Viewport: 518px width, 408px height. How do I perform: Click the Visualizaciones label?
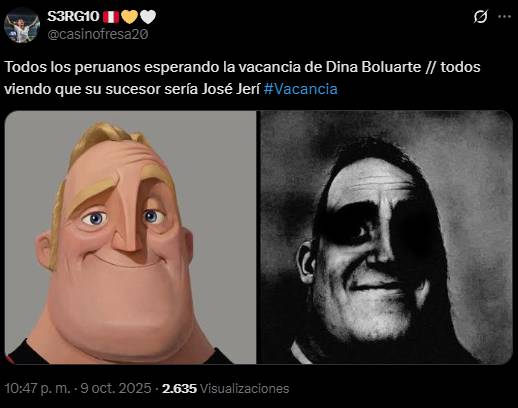point(244,389)
